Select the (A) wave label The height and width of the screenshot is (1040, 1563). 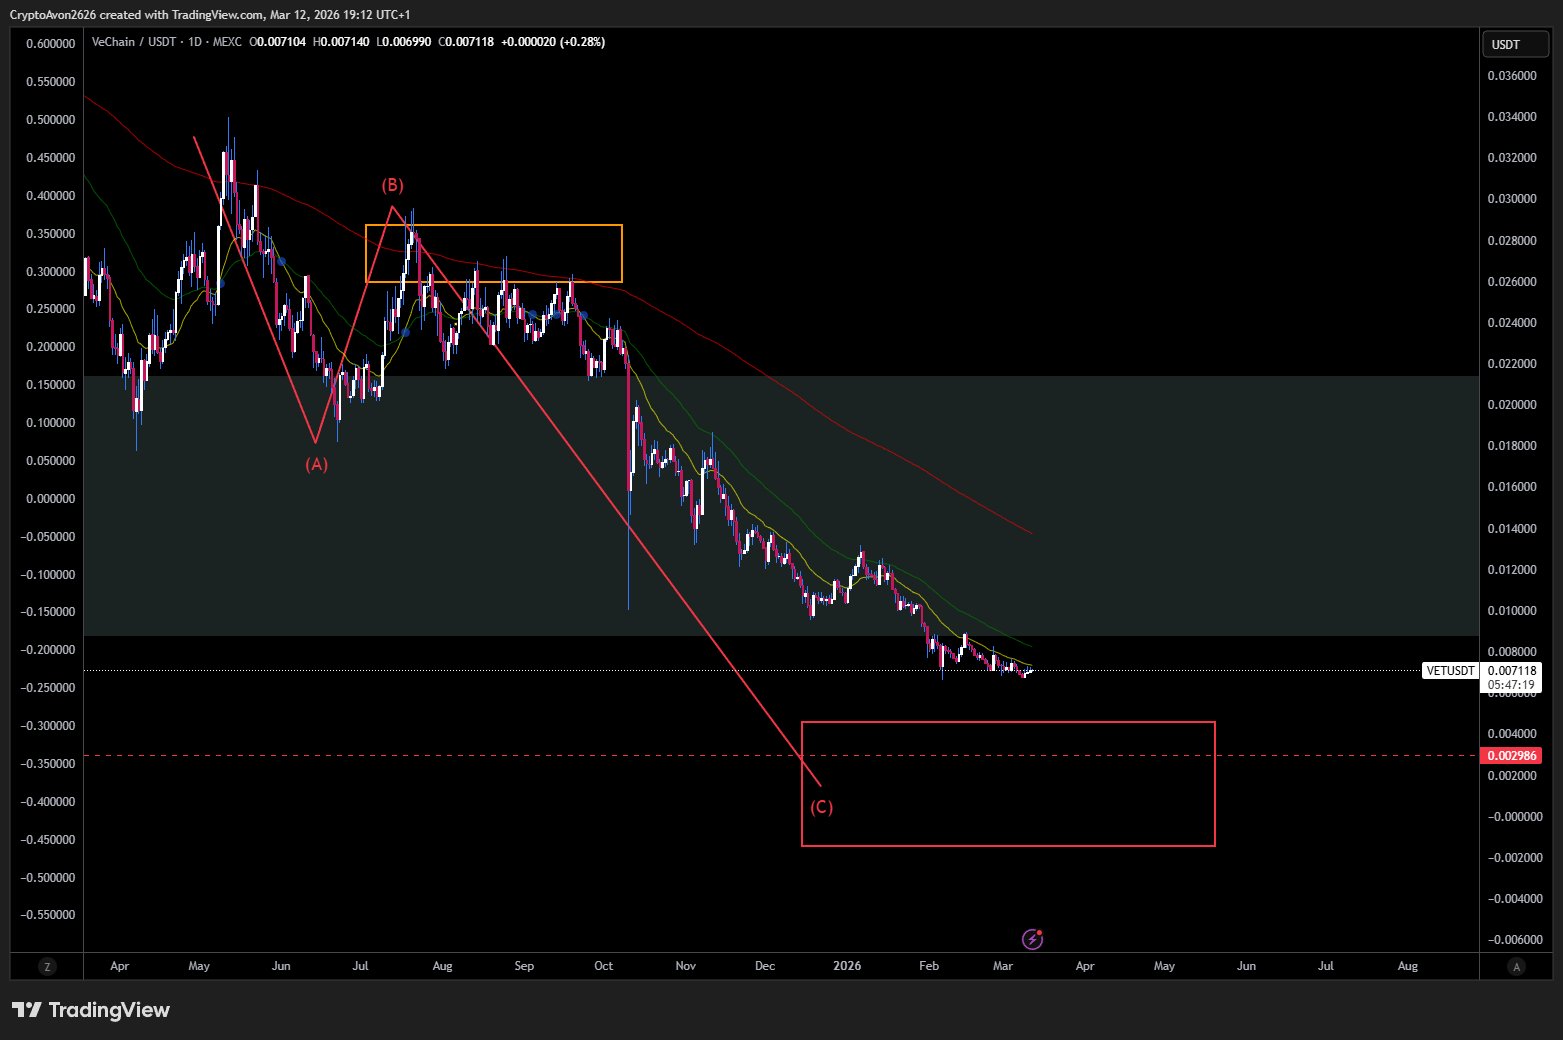coord(316,464)
